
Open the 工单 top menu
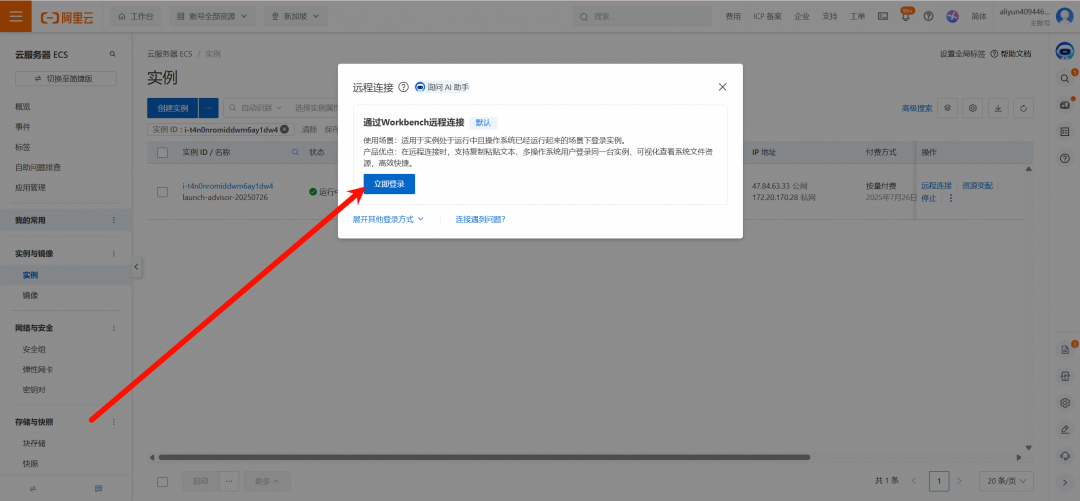pos(858,17)
